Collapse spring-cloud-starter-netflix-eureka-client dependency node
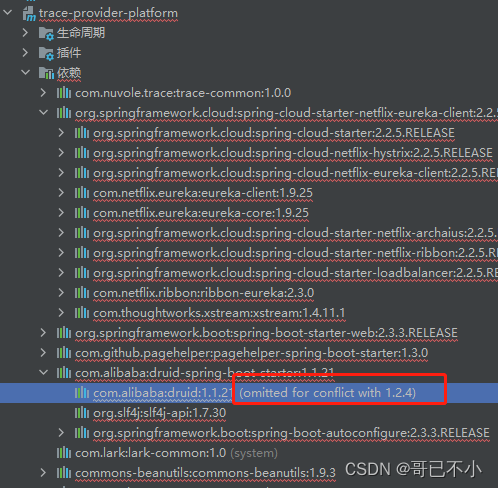Viewport: 498px width, 488px height. pyautogui.click(x=43, y=112)
